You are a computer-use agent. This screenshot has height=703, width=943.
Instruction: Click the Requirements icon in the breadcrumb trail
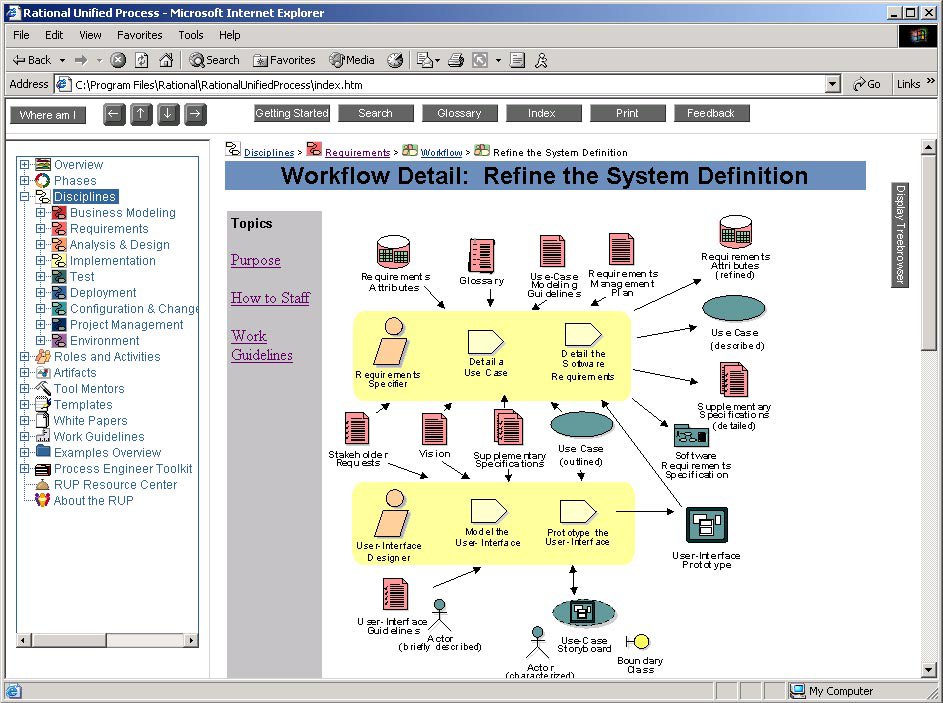(315, 151)
